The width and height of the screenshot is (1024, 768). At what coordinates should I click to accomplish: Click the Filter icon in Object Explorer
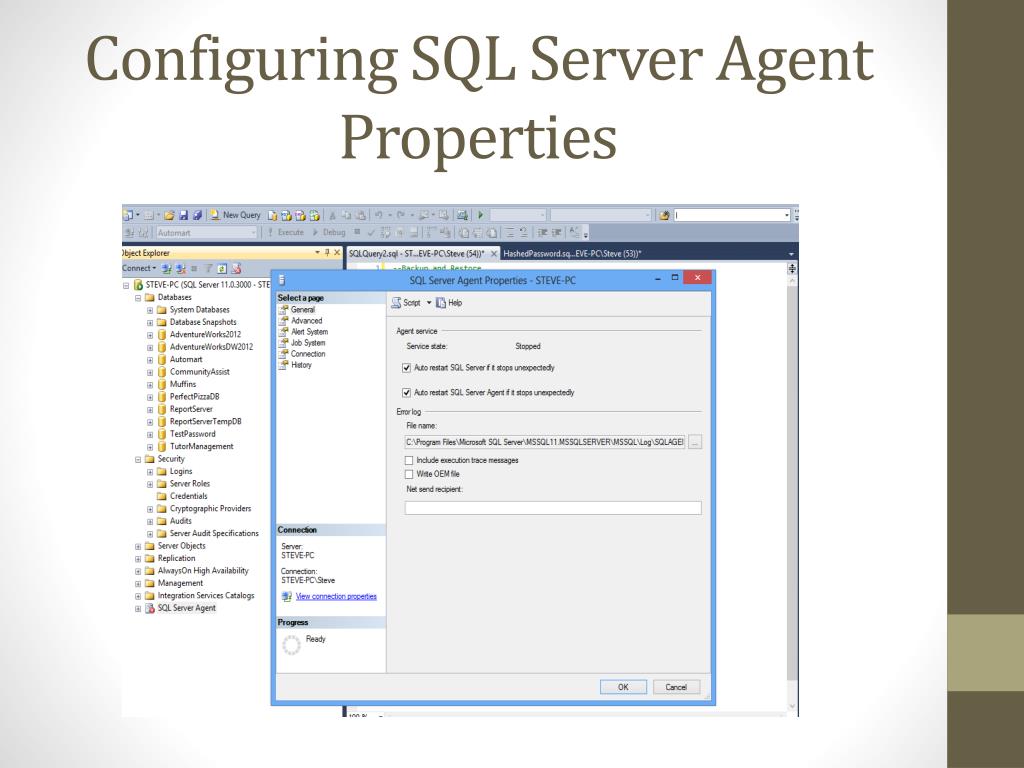(208, 268)
